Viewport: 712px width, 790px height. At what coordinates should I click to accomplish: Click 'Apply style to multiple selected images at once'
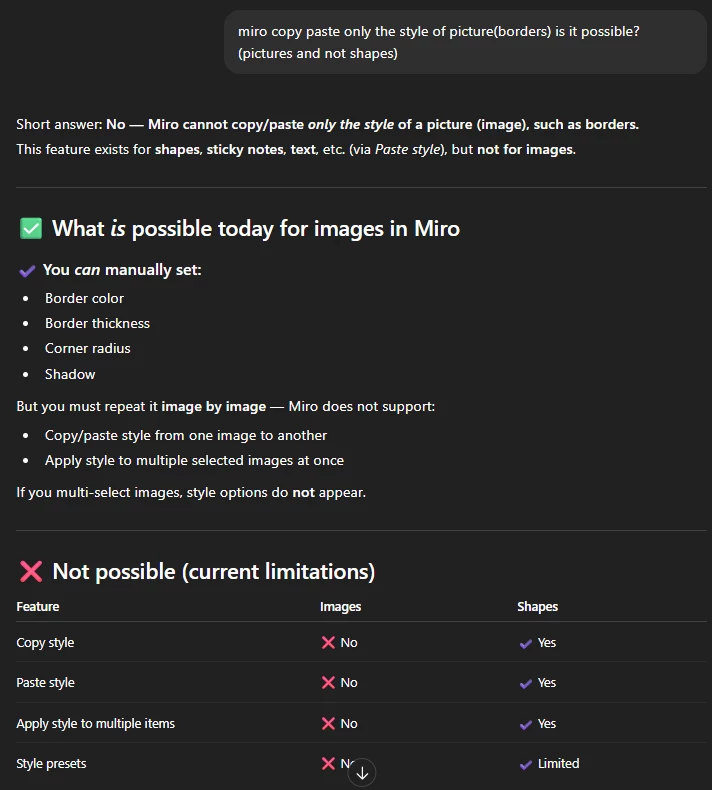[195, 460]
